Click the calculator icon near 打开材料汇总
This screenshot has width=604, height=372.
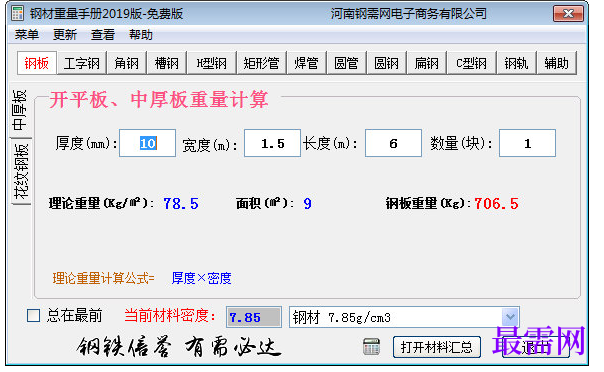point(371,346)
